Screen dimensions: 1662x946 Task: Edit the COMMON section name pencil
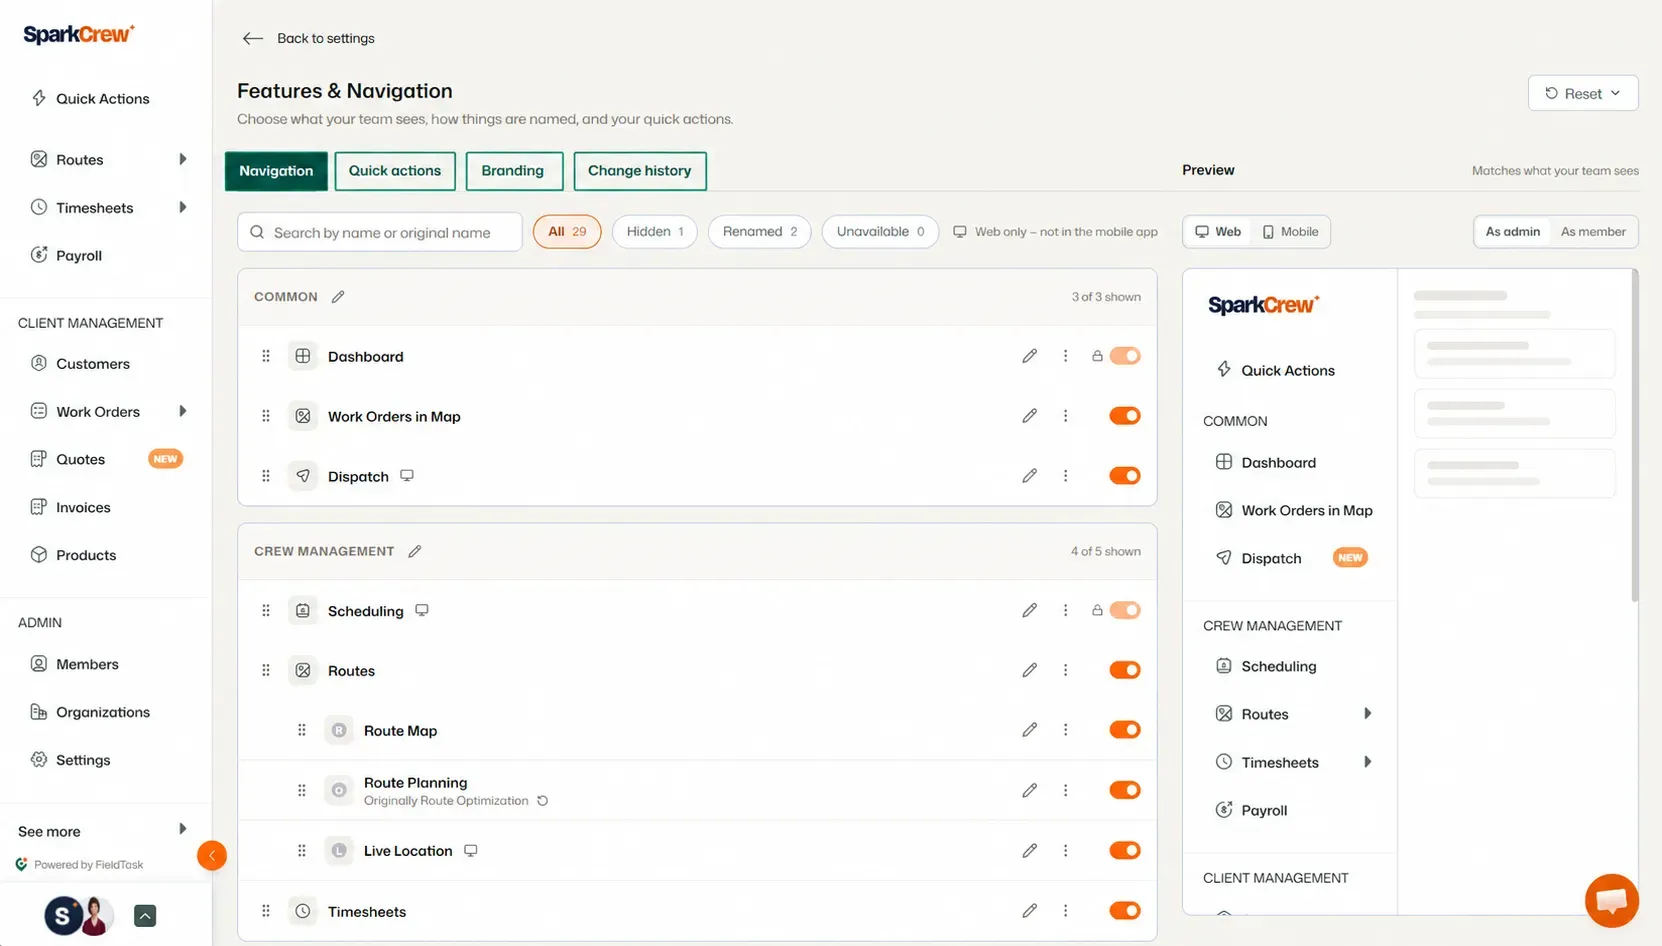(x=338, y=297)
